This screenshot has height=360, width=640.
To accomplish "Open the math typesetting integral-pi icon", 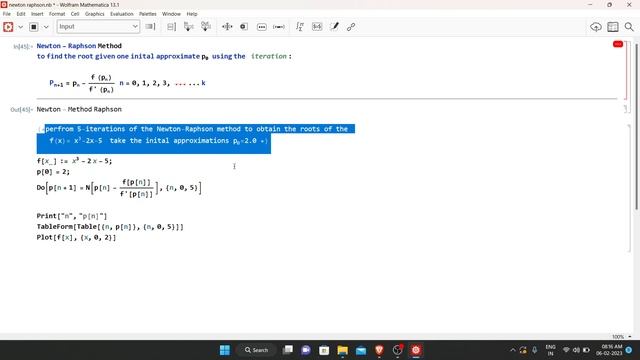I will click(x=300, y=27).
